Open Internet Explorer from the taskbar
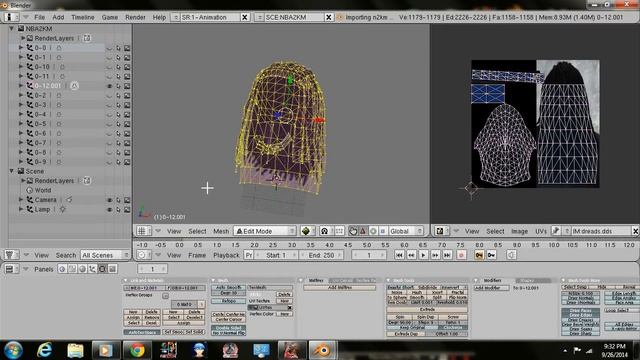Screen dimensions: 640x360 coord(44,350)
